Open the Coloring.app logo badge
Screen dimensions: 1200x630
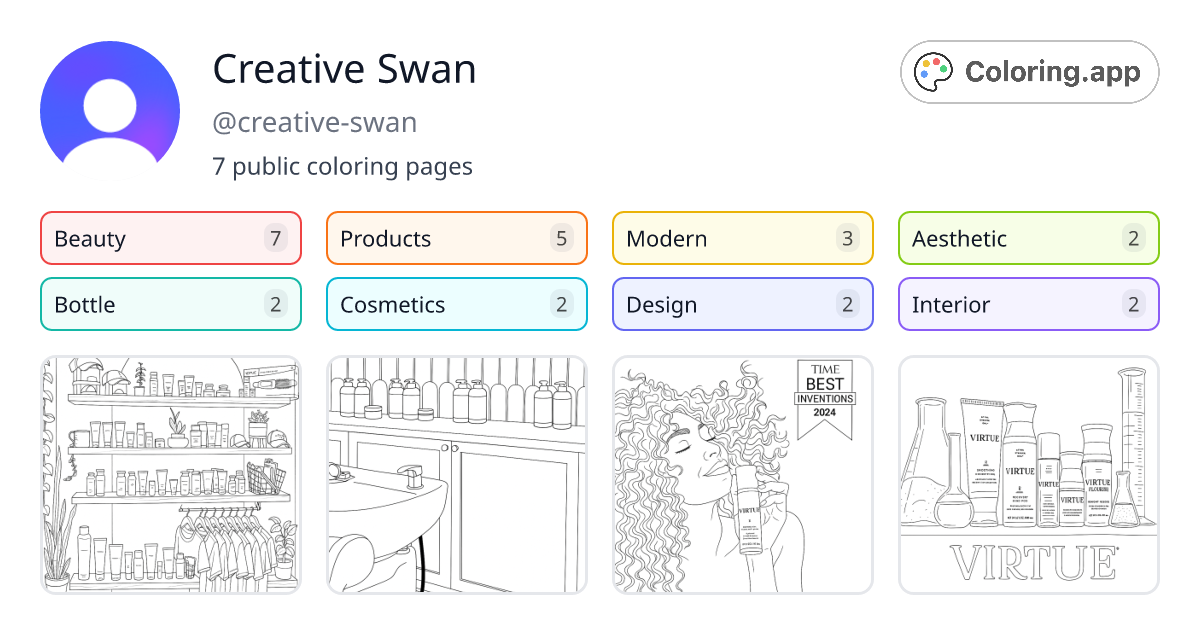pos(1029,71)
